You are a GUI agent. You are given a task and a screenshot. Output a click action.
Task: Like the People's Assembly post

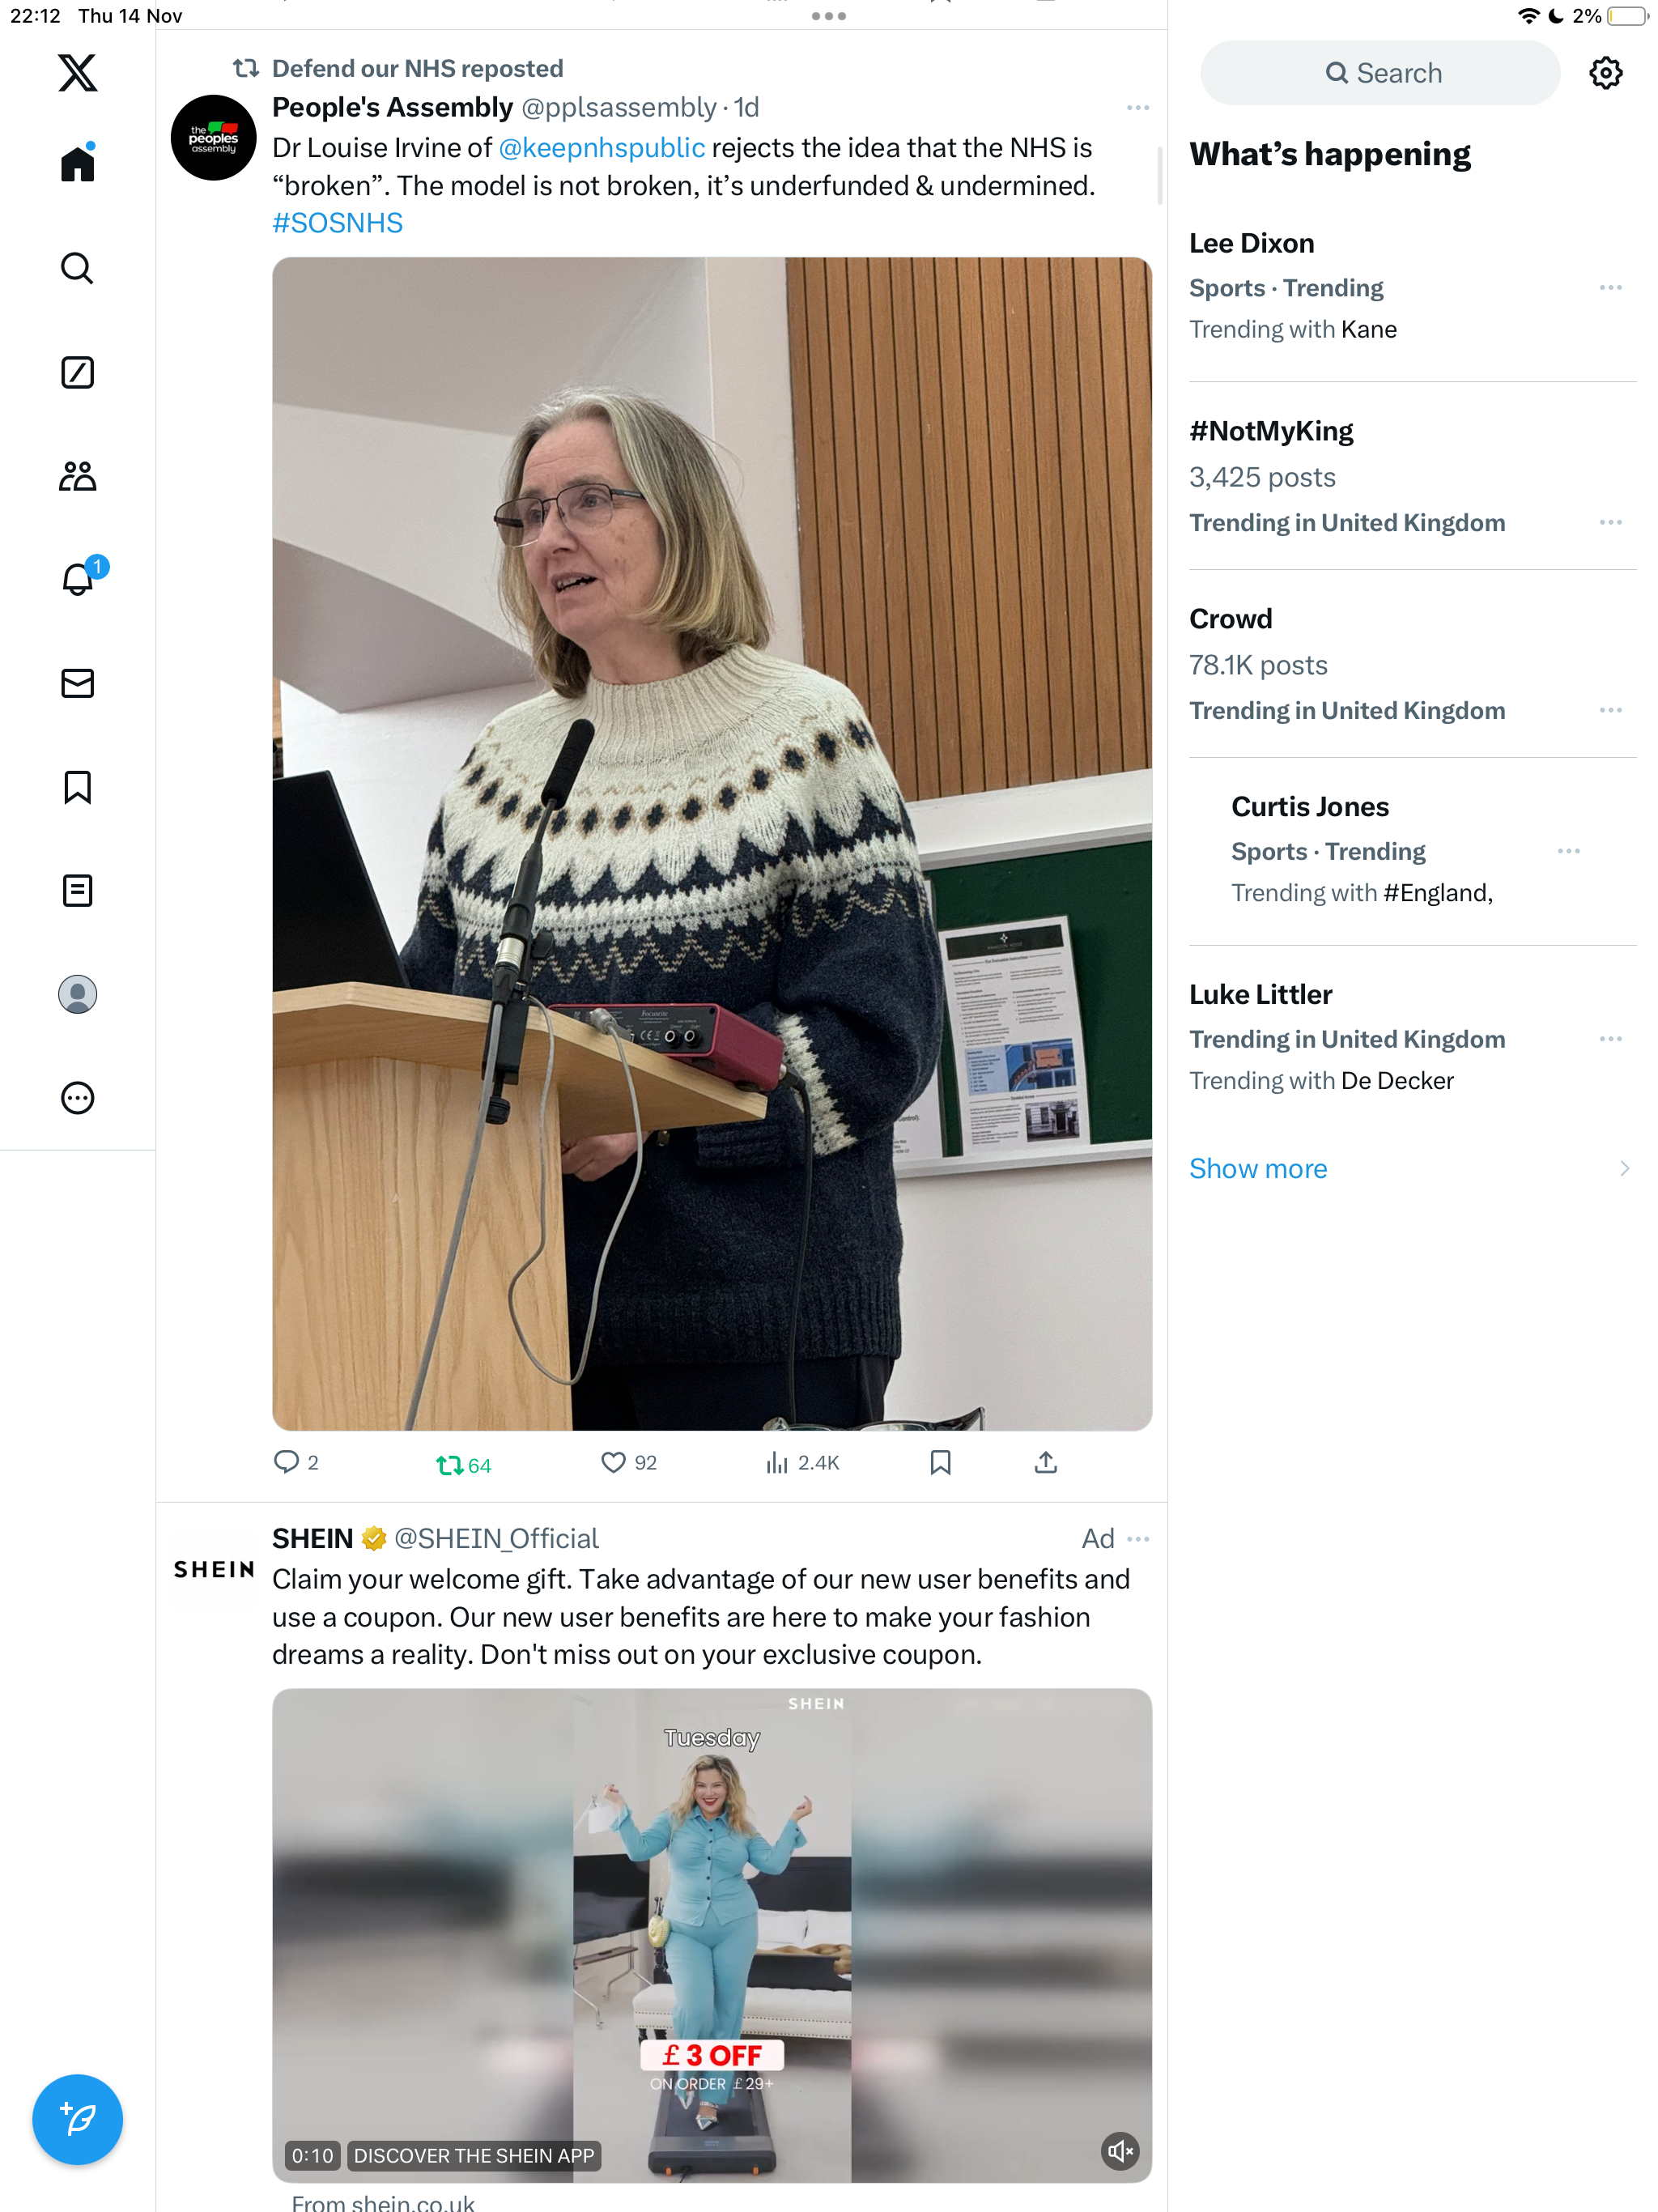(x=629, y=1463)
